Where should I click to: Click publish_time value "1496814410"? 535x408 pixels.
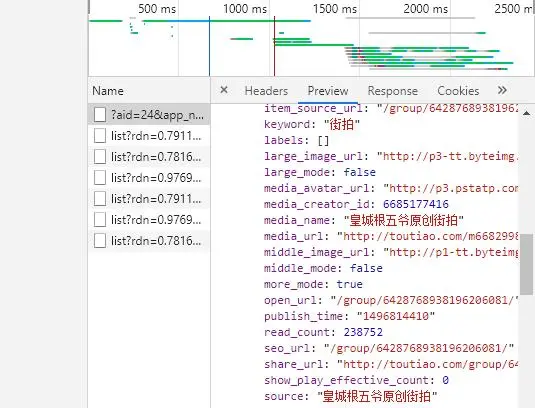point(396,316)
